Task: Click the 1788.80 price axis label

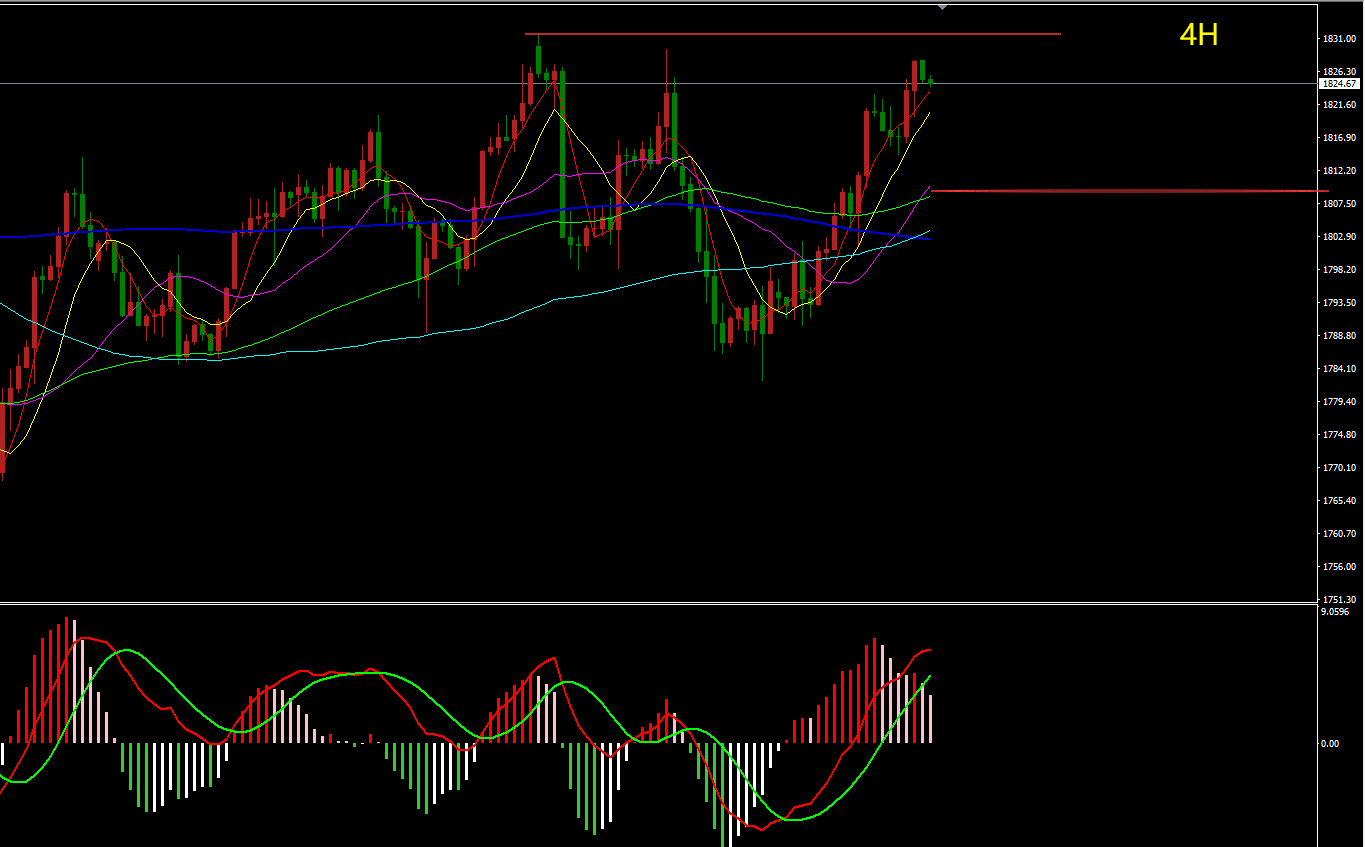Action: 1339,336
